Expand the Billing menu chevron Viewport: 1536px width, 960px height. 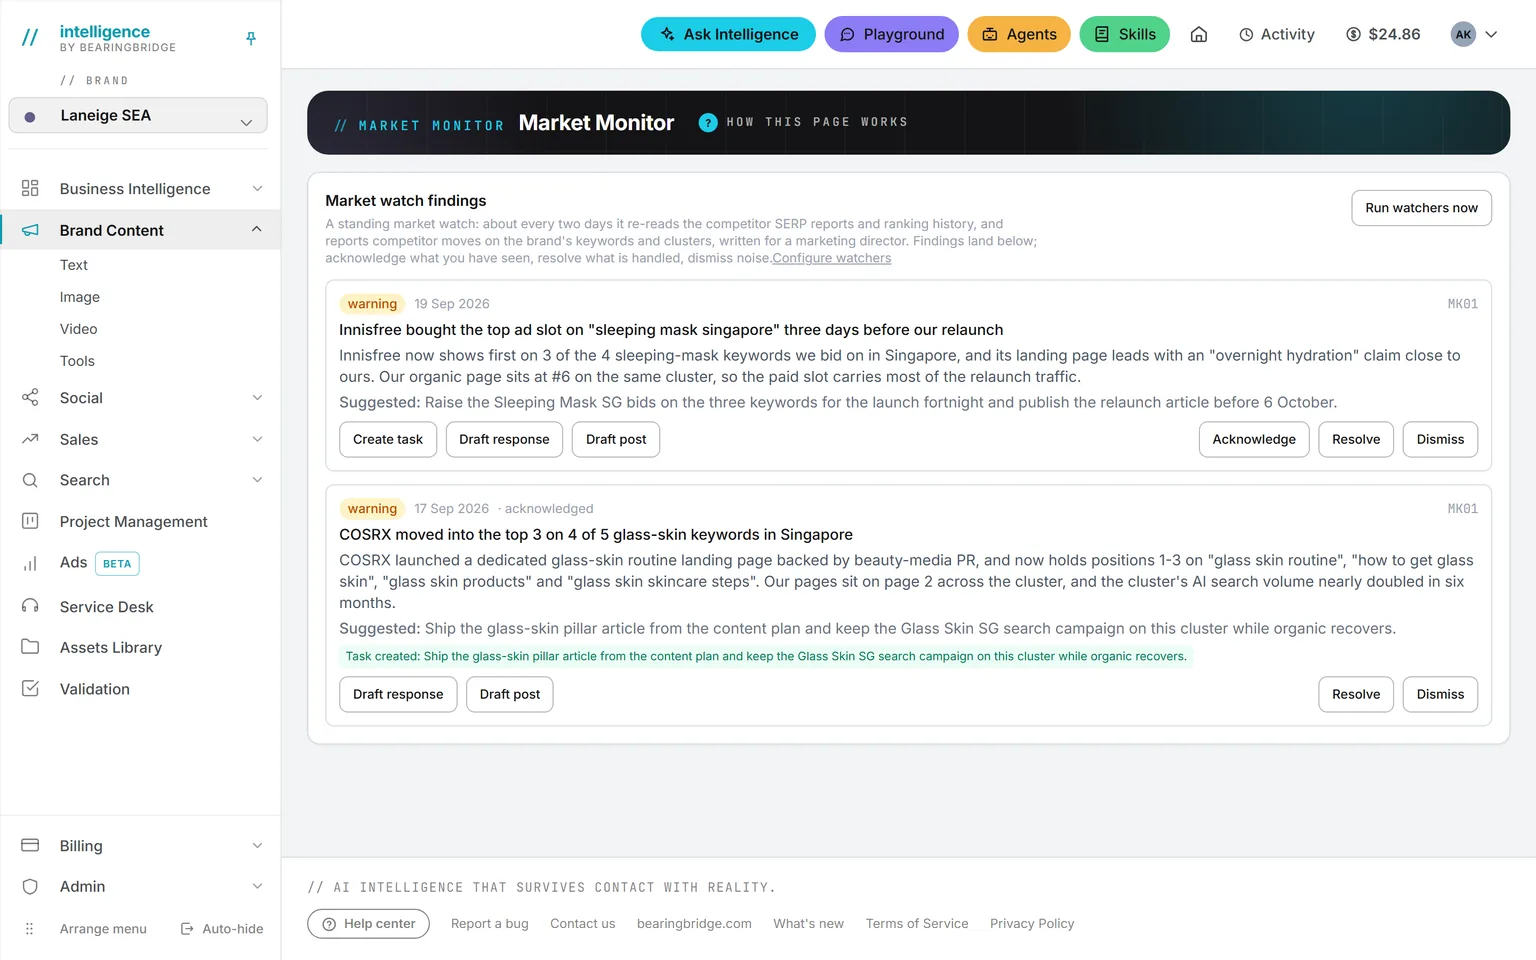(257, 845)
